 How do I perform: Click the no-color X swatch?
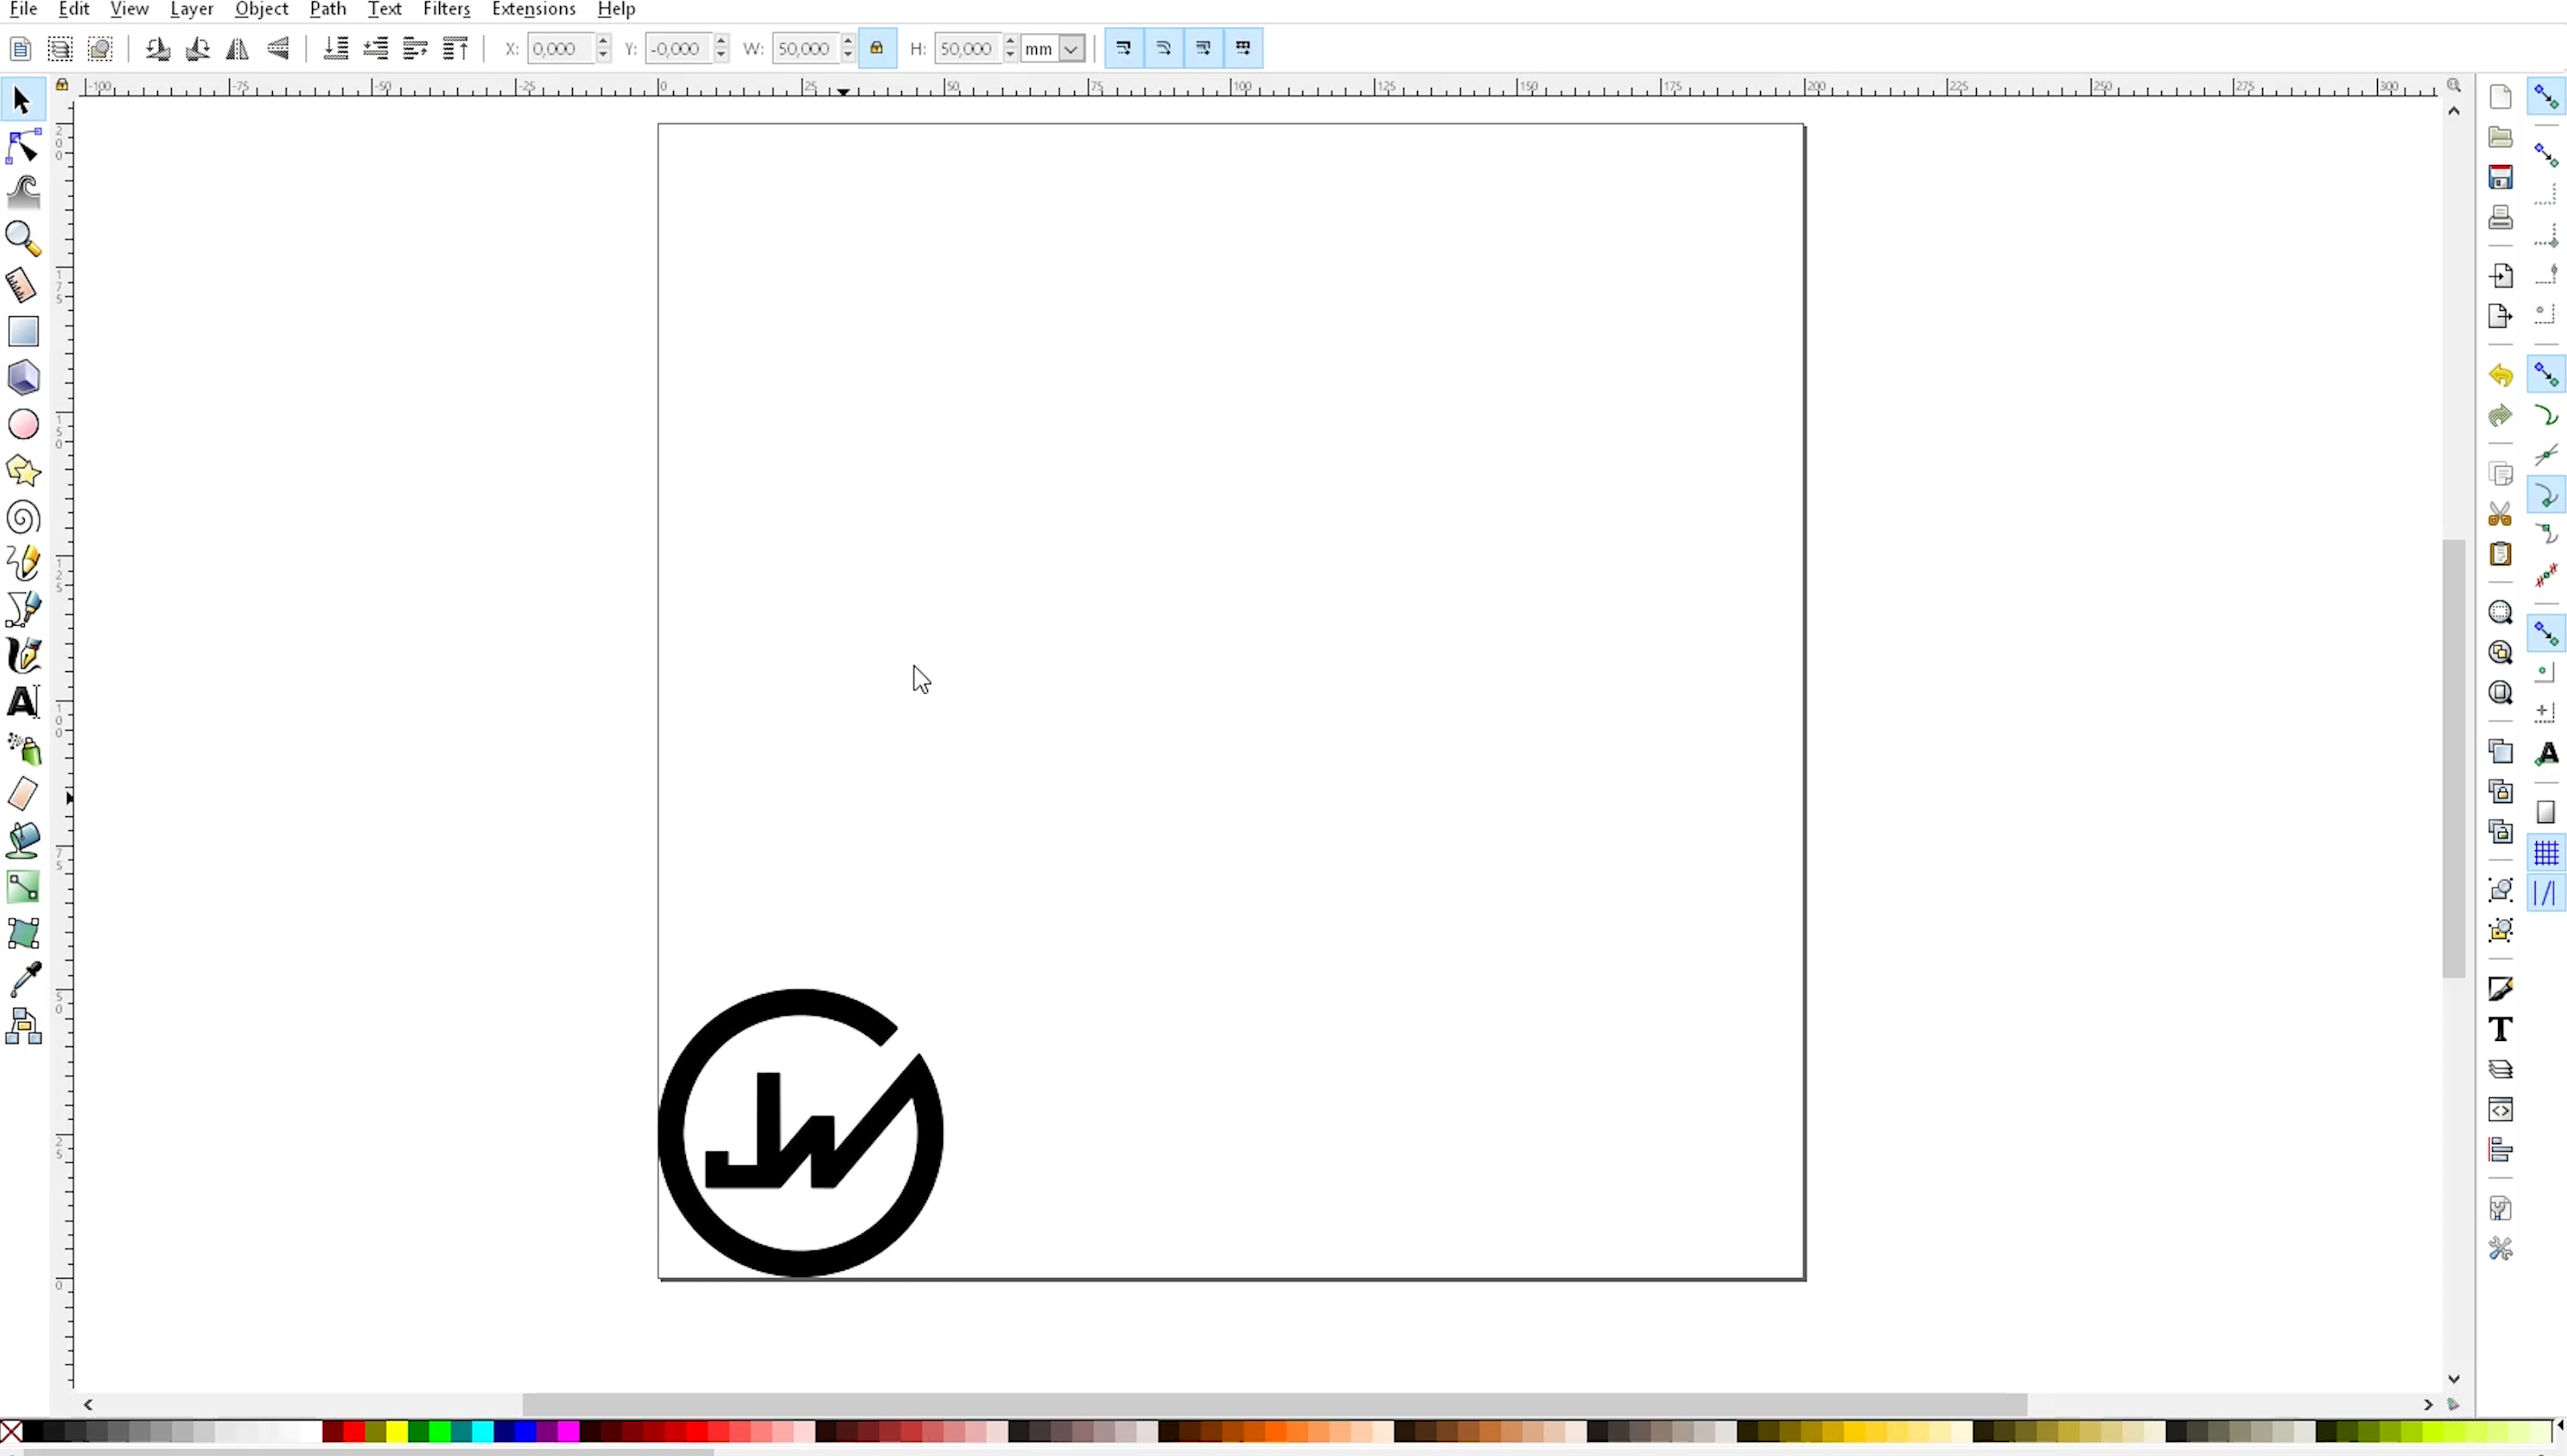coord(11,1432)
